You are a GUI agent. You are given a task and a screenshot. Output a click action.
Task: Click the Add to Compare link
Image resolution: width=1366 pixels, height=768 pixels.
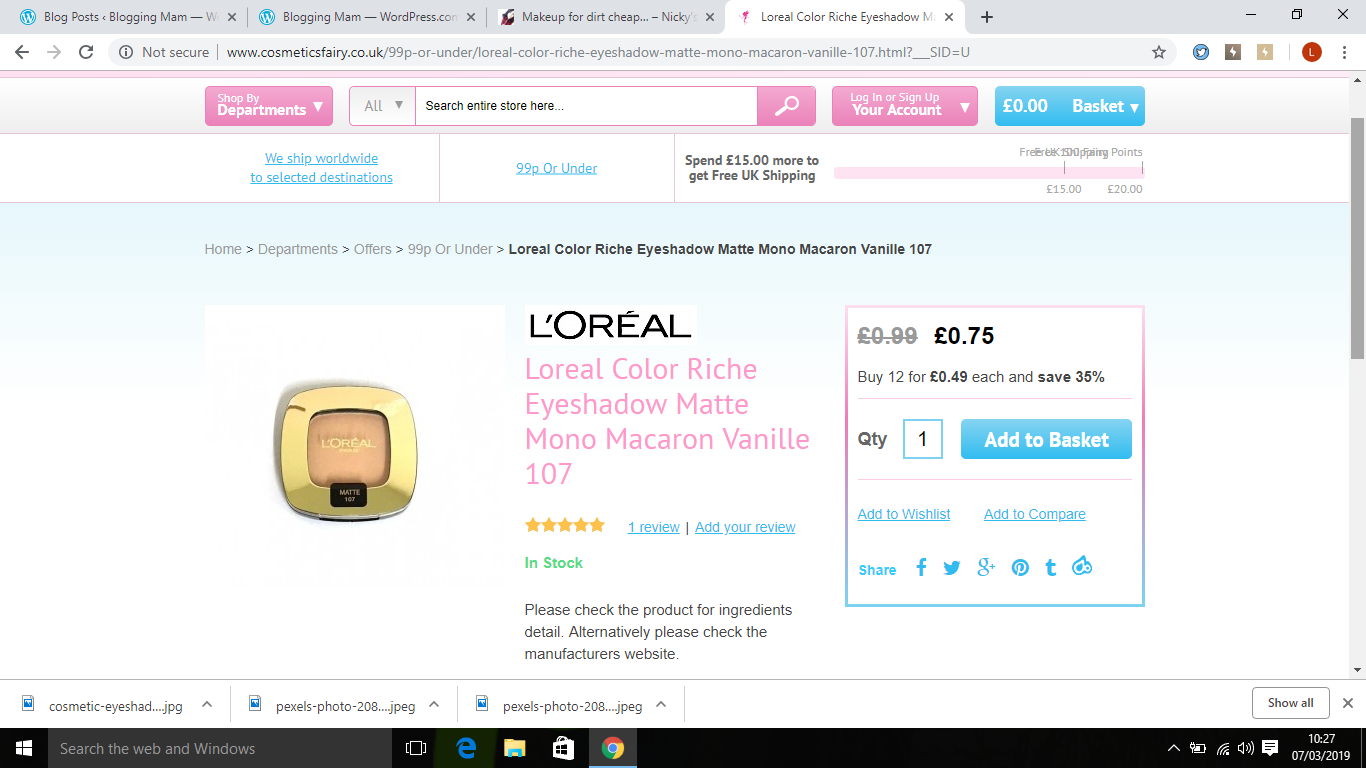[x=1035, y=514]
